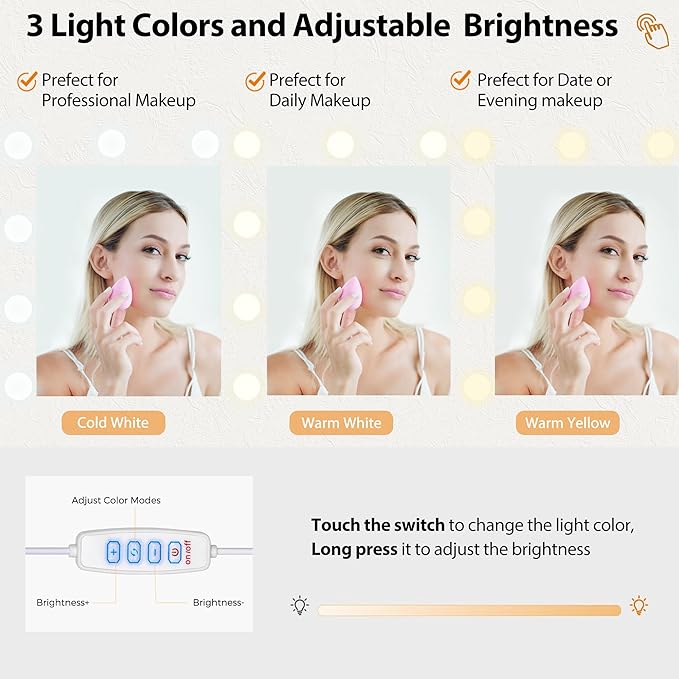This screenshot has height=679, width=679.
Task: Click the Warm White mirror photo
Action: [359, 281]
